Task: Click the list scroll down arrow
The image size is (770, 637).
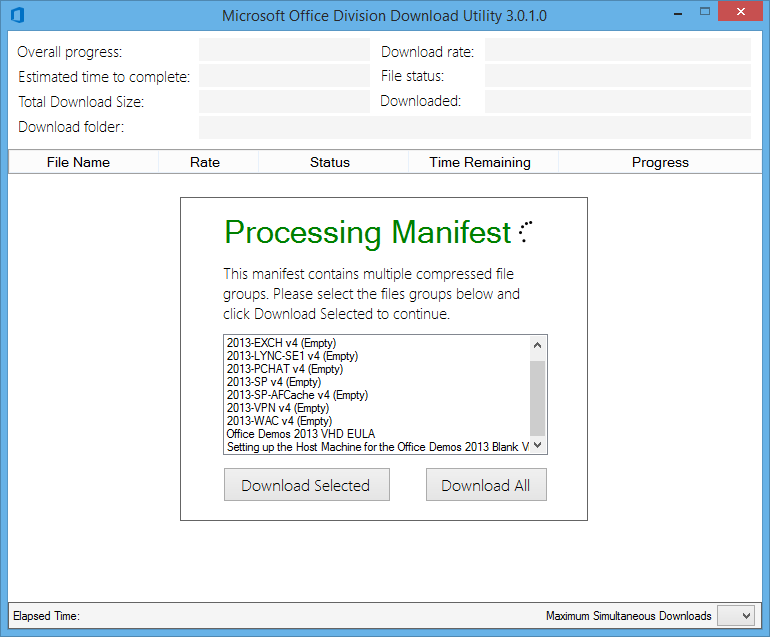Action: tap(538, 445)
